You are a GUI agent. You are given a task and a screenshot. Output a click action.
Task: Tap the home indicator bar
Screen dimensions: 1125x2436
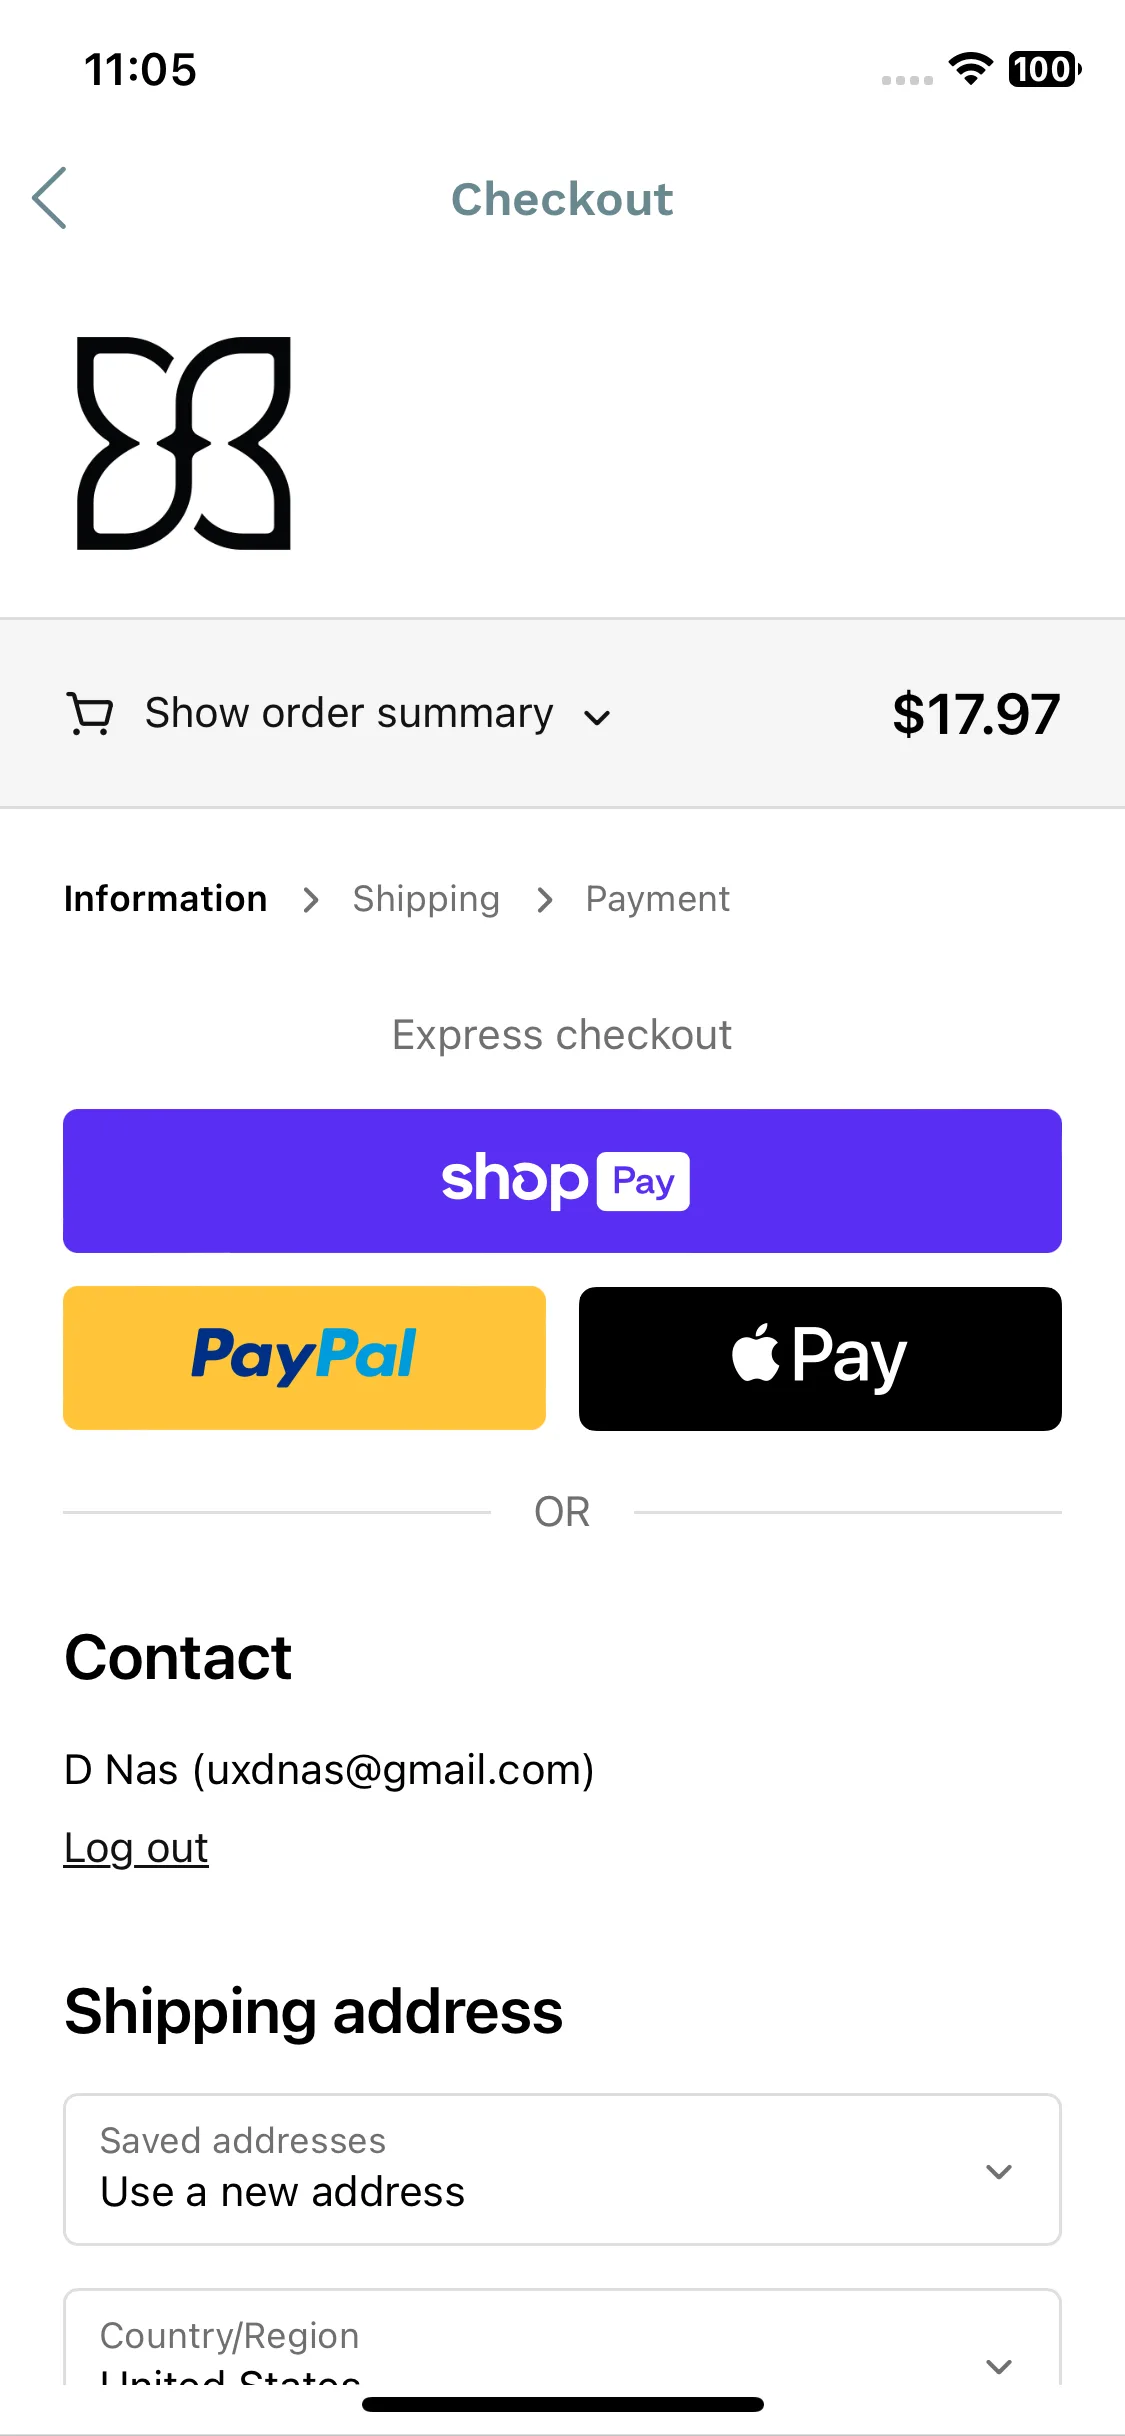click(x=562, y=2404)
